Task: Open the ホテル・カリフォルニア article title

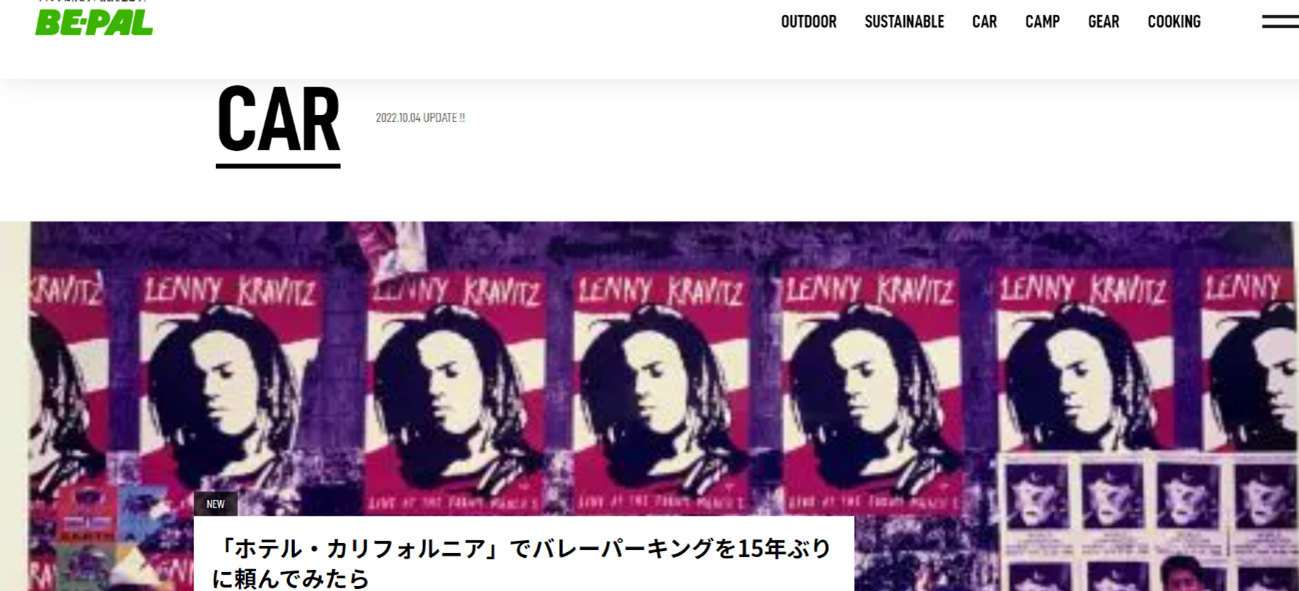Action: coord(521,548)
